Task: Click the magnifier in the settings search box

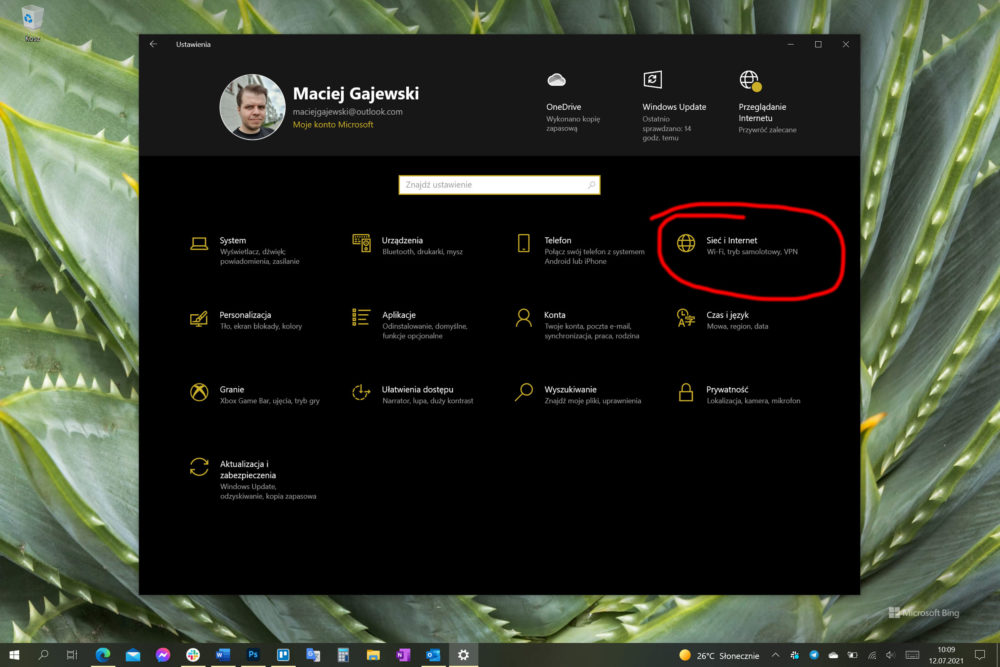Action: [591, 185]
